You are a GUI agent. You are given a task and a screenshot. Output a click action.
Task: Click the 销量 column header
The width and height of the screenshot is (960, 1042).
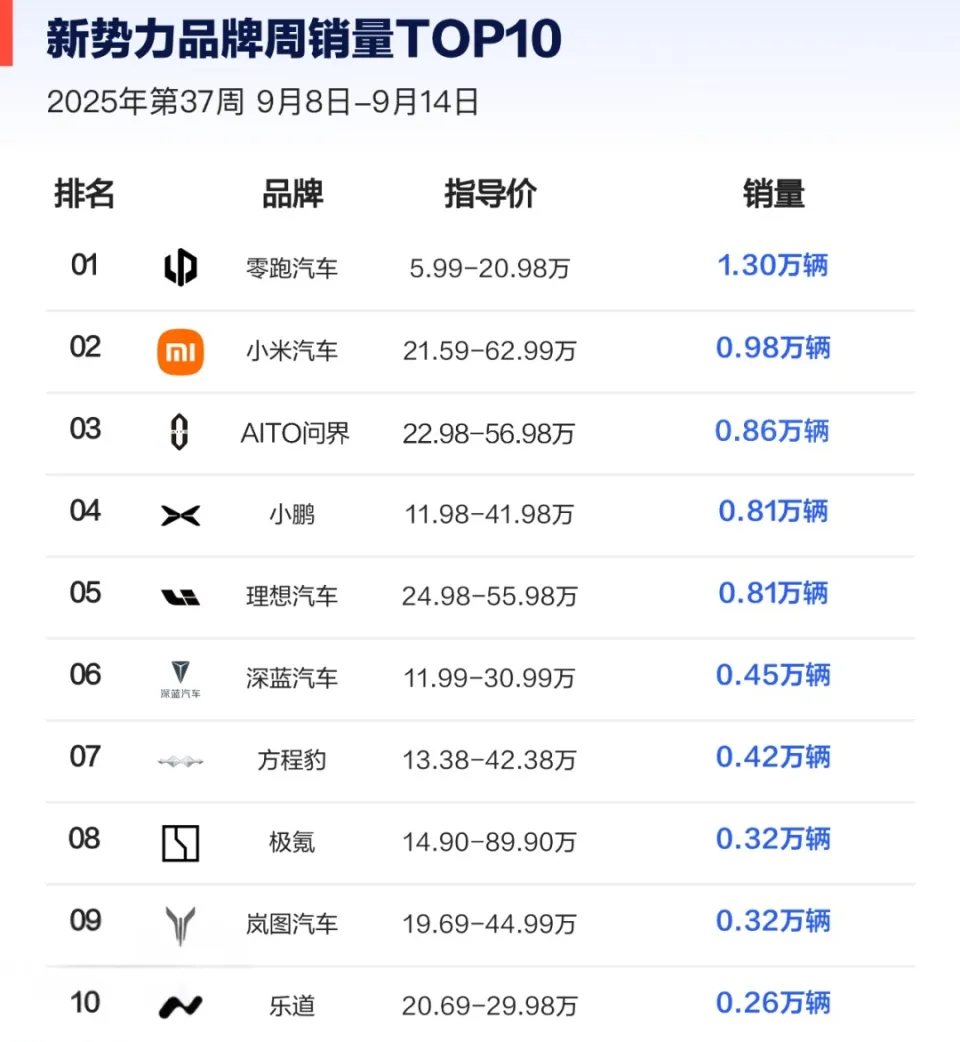point(773,194)
